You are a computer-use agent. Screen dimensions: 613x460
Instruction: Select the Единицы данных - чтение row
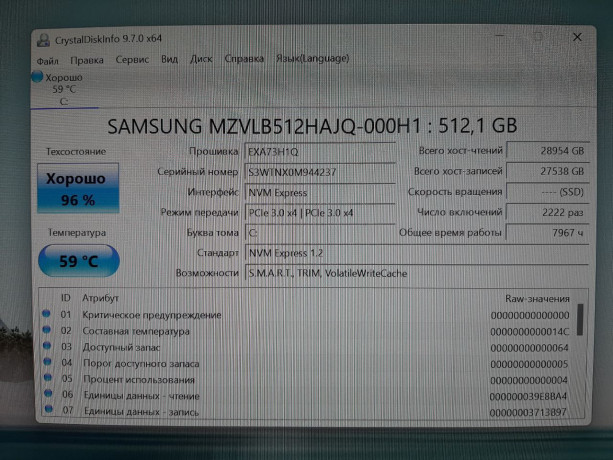coord(307,396)
